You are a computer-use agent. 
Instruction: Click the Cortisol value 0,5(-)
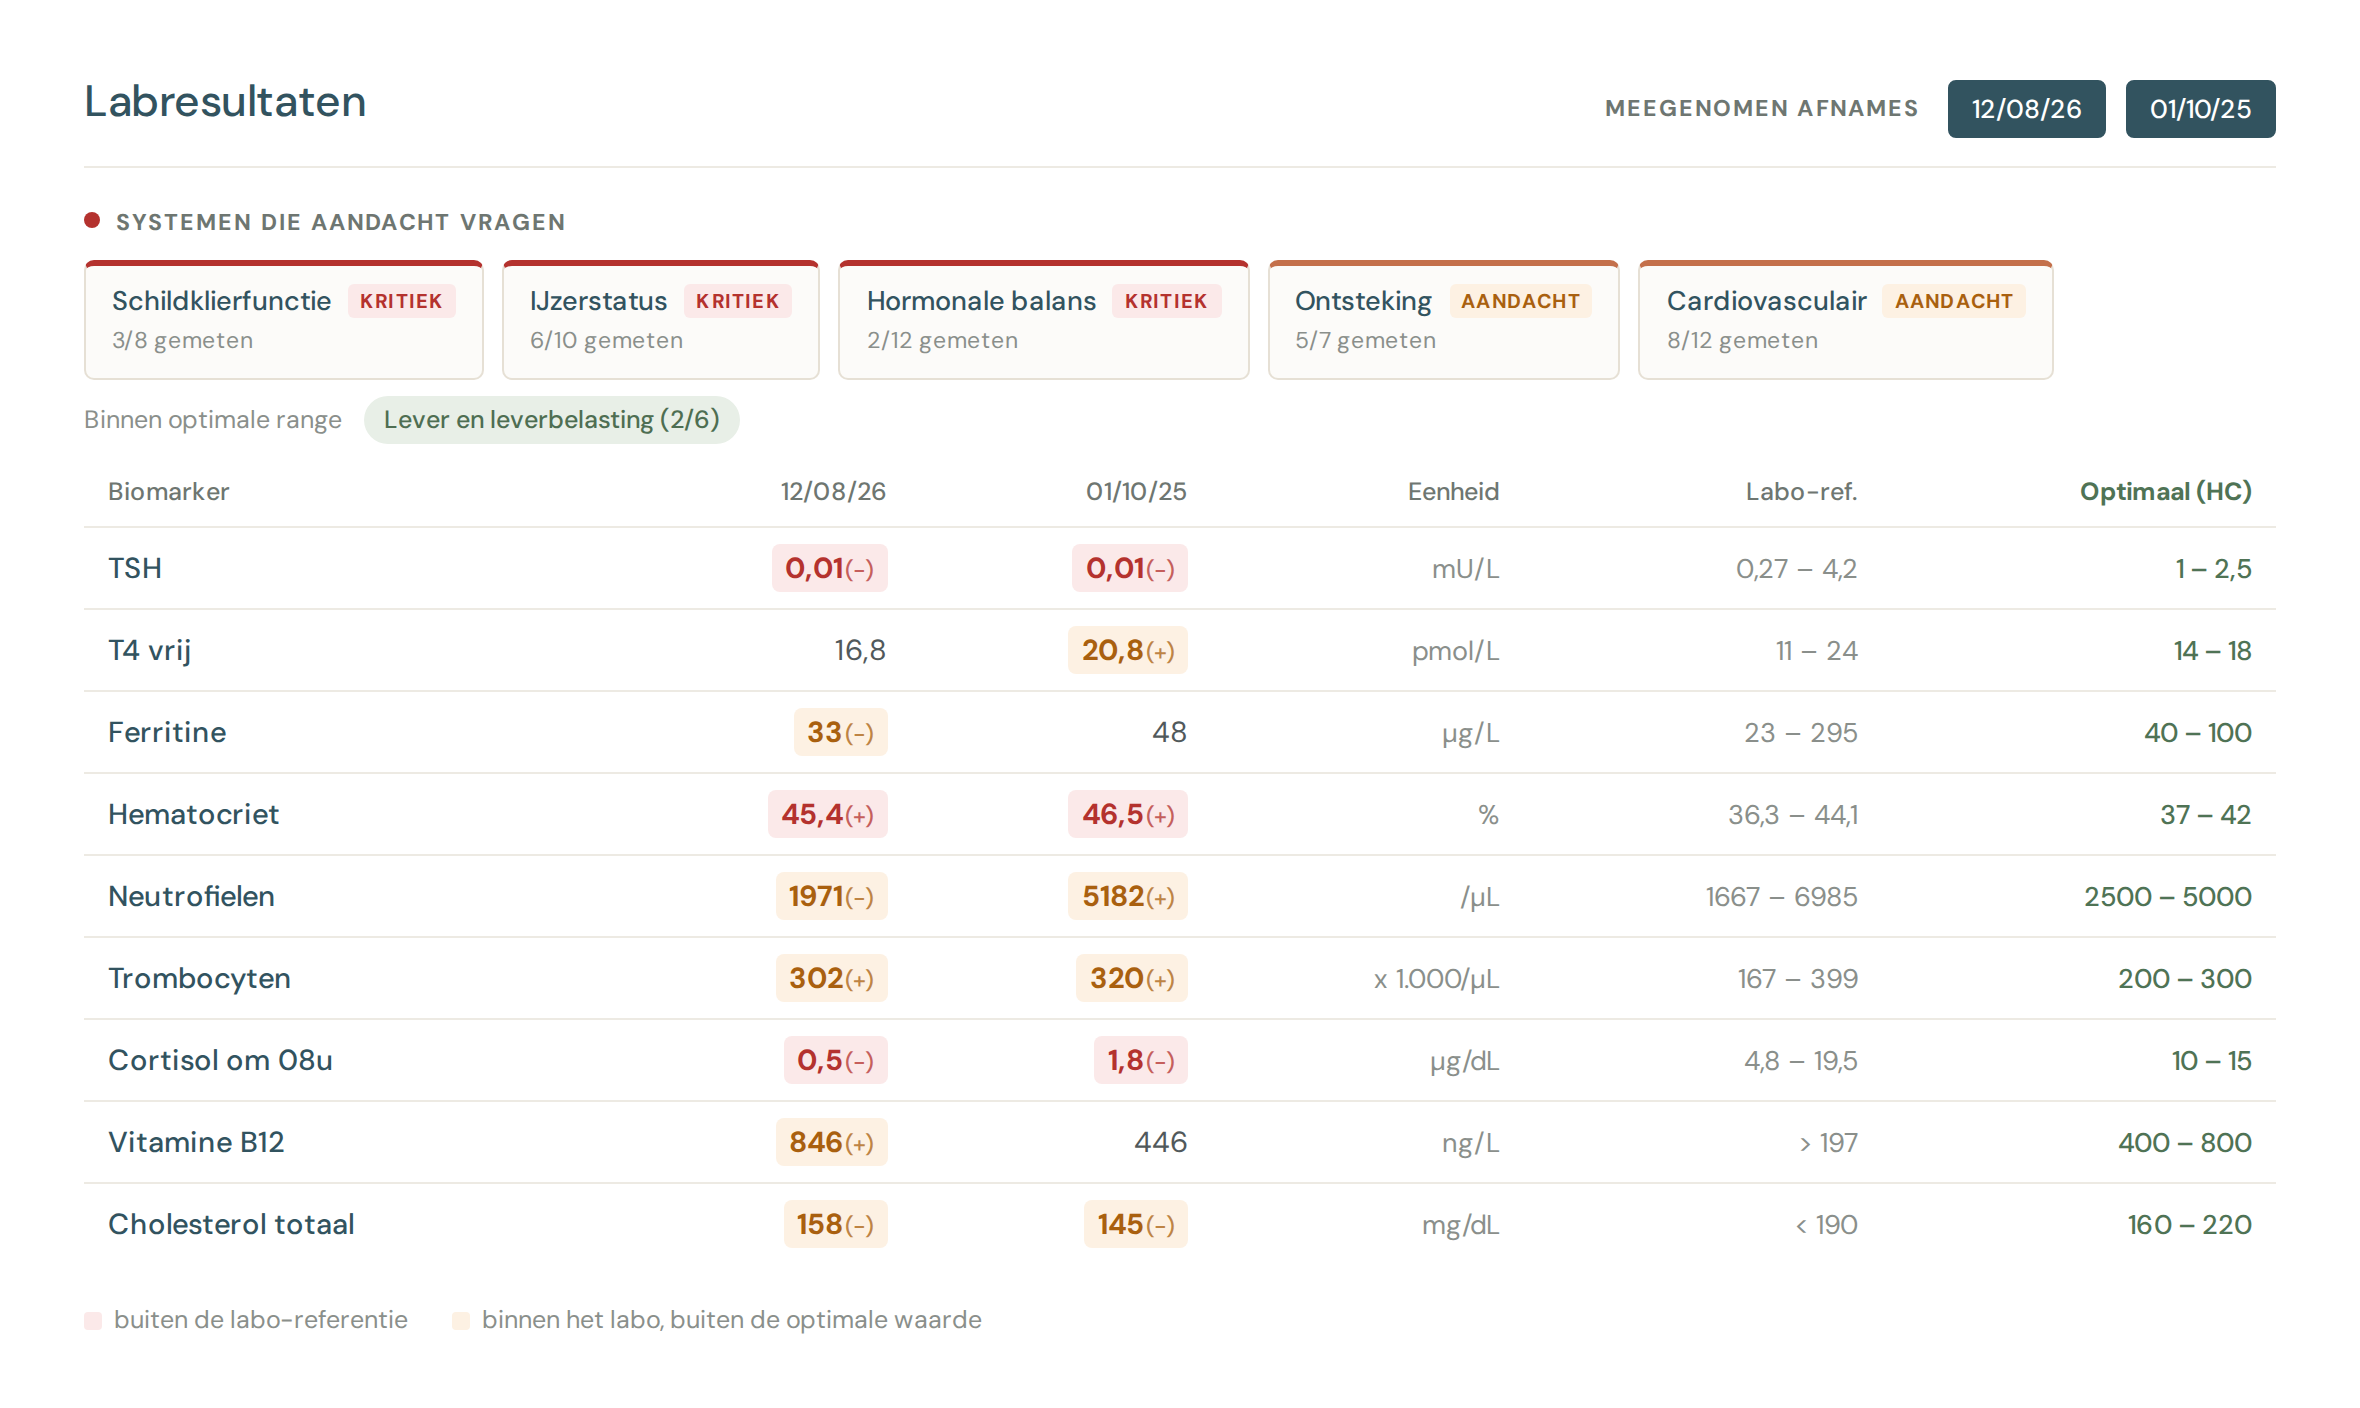pyautogui.click(x=835, y=1060)
